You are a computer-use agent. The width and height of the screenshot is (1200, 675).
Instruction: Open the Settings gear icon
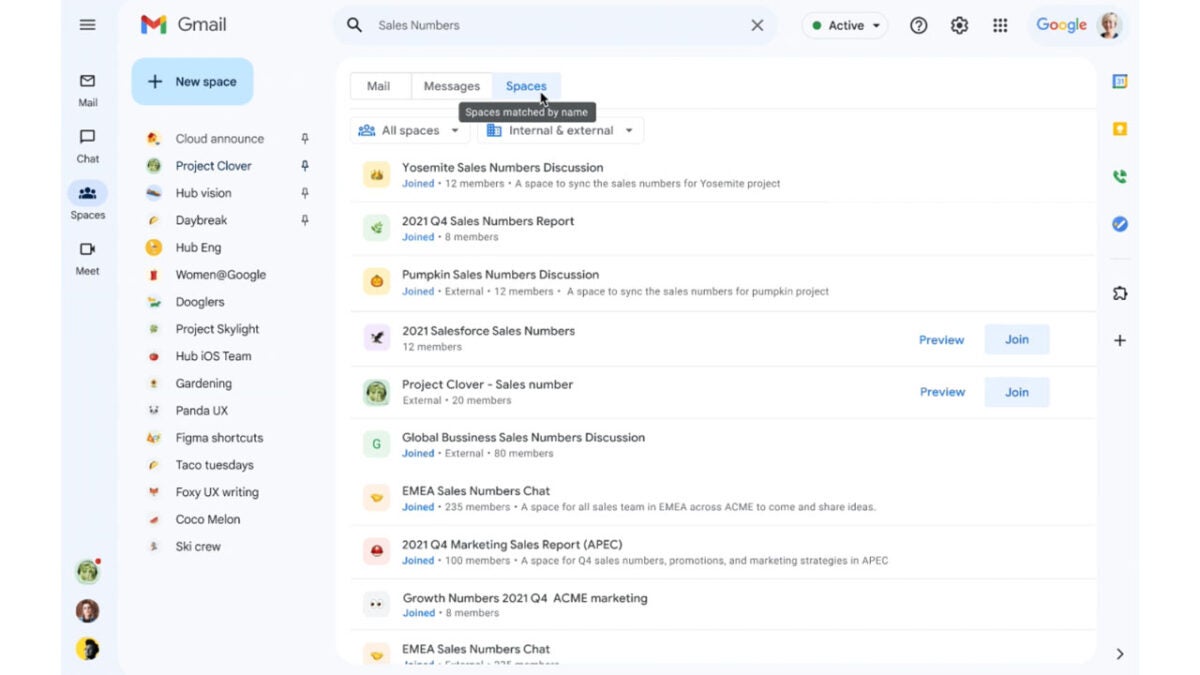pos(959,26)
